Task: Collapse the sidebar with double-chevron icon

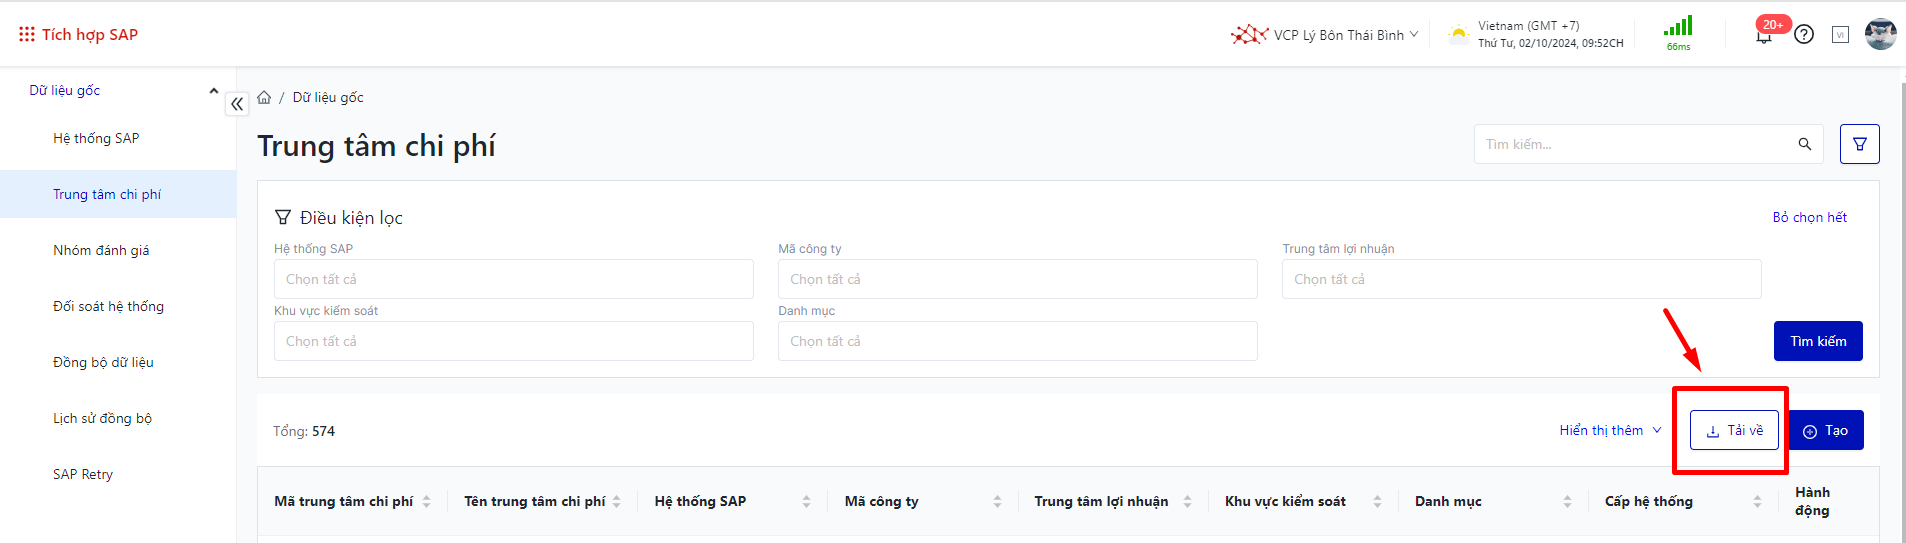Action: click(x=237, y=104)
